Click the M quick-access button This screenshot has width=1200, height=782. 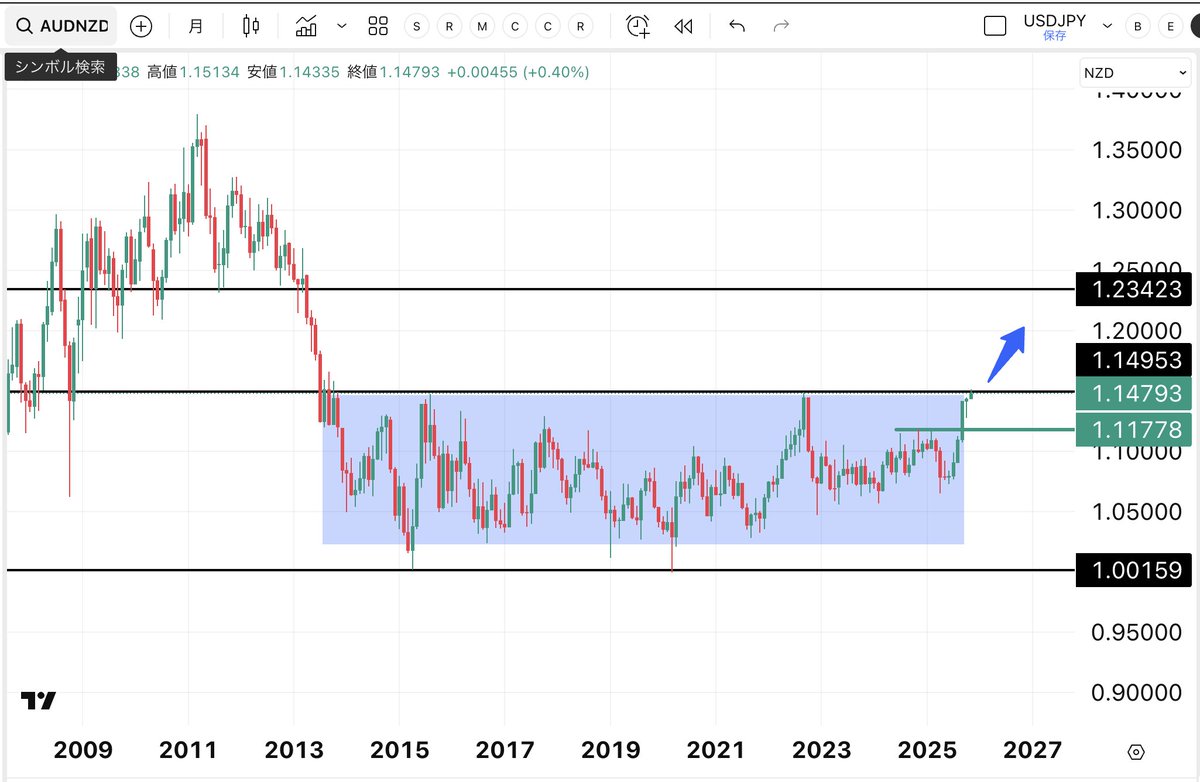(x=483, y=27)
